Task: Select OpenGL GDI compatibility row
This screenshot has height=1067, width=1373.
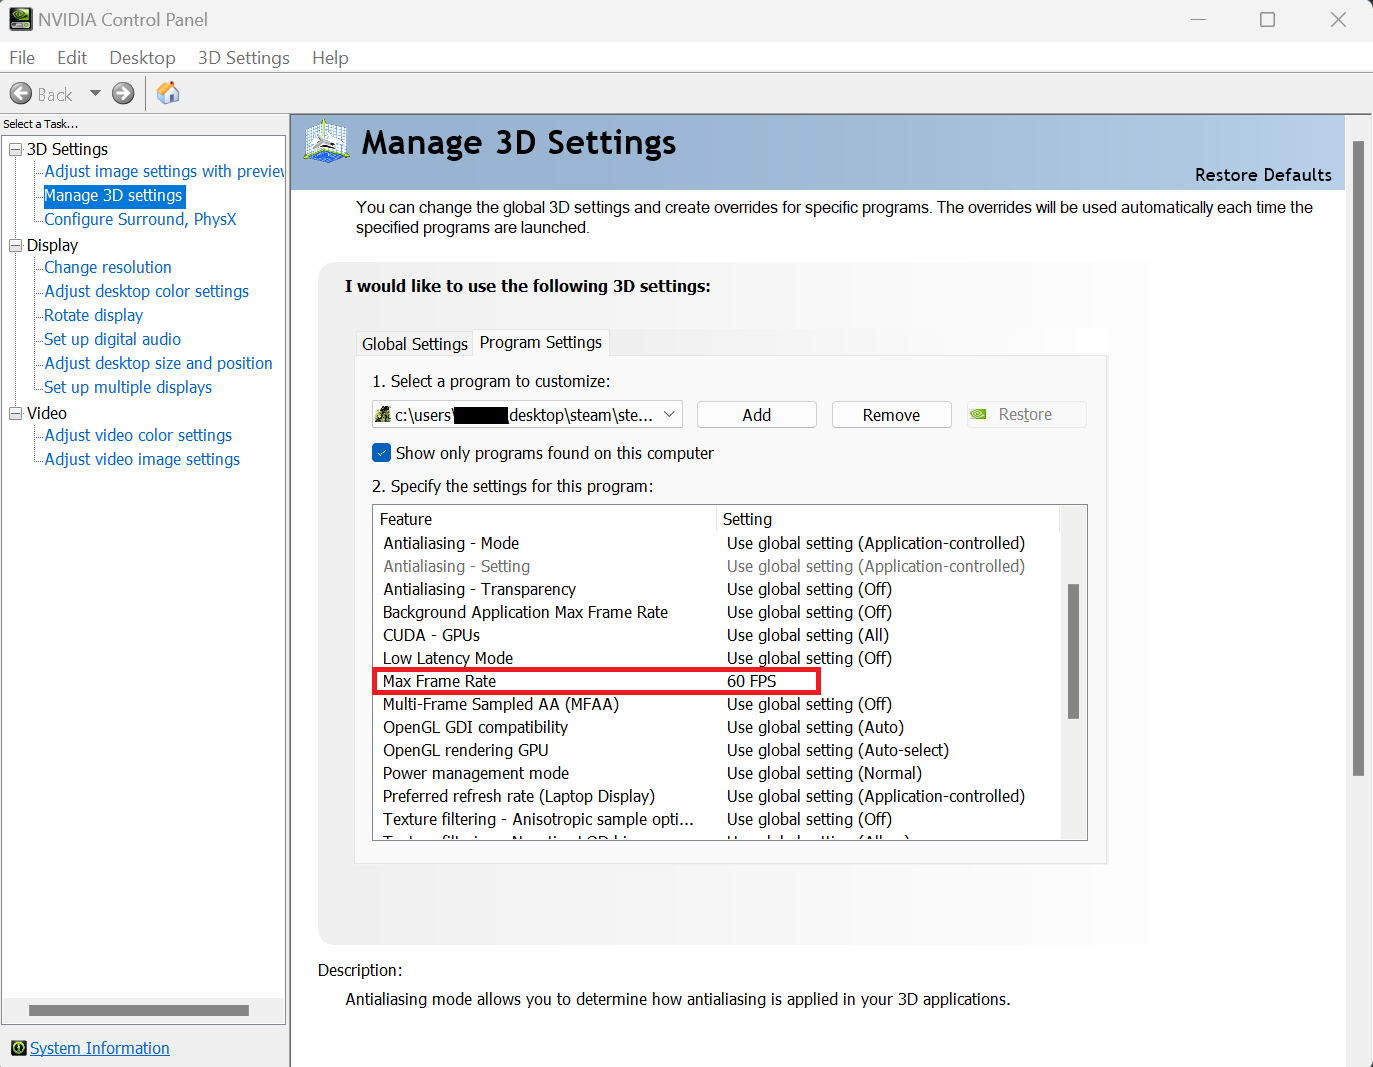Action: pos(716,727)
